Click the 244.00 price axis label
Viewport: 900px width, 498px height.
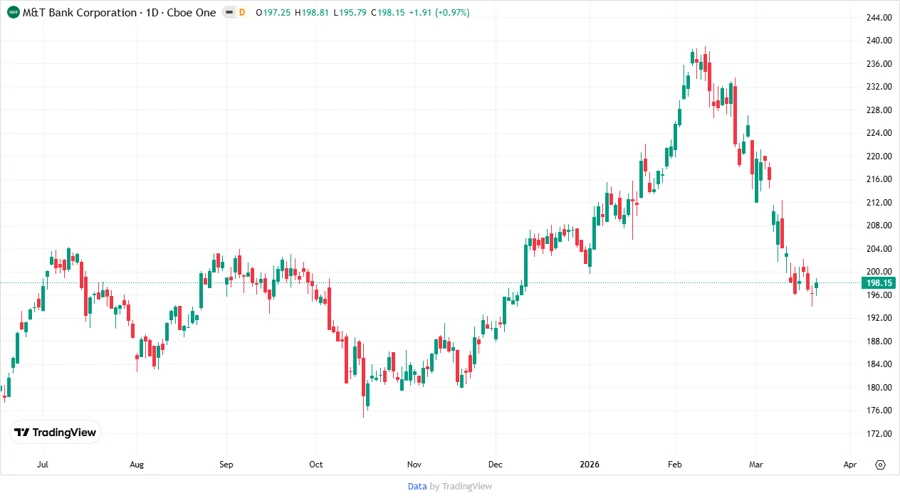879,18
